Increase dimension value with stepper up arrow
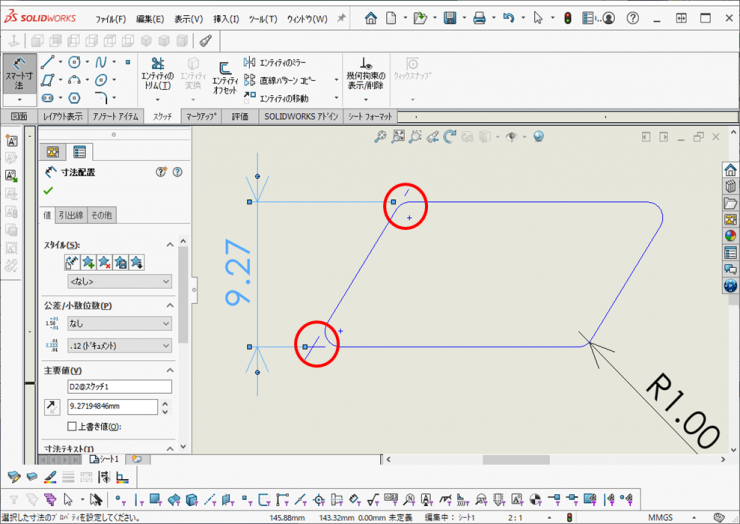The image size is (740, 524). pos(165,404)
